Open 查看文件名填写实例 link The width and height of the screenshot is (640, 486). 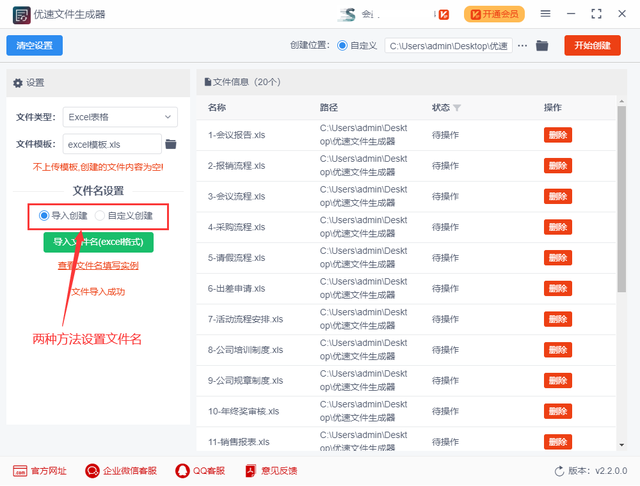pyautogui.click(x=98, y=266)
